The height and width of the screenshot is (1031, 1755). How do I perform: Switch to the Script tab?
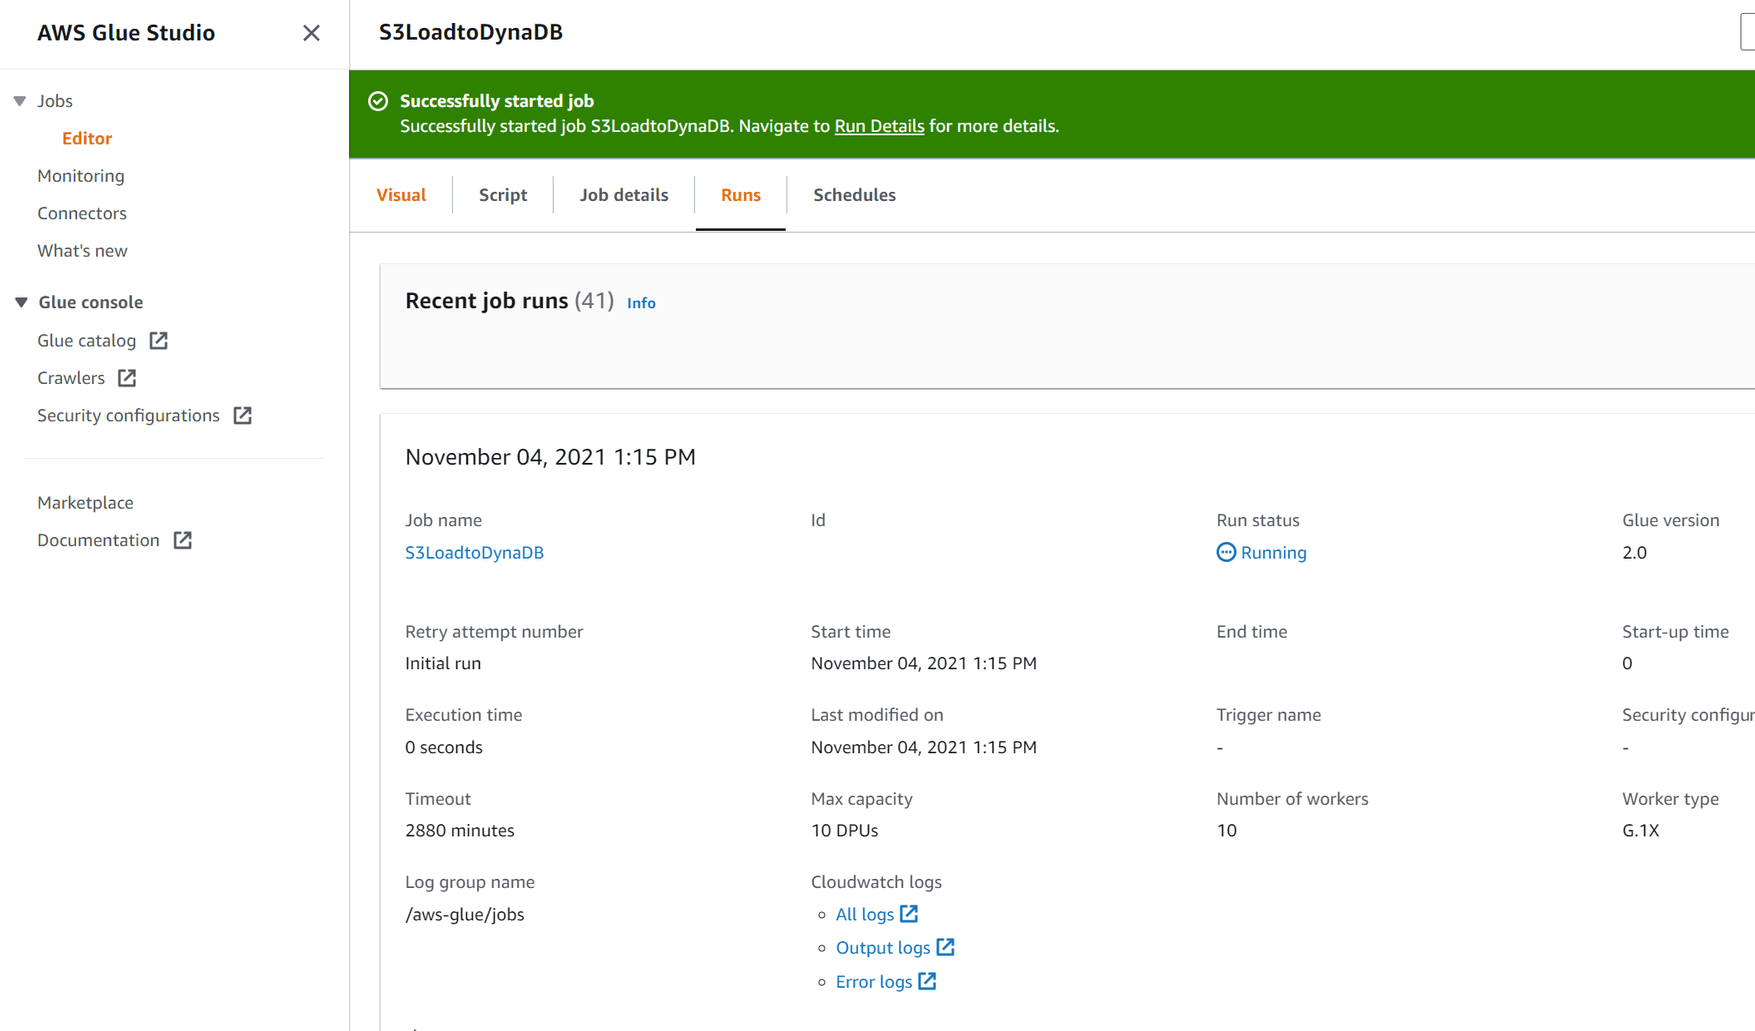502,194
